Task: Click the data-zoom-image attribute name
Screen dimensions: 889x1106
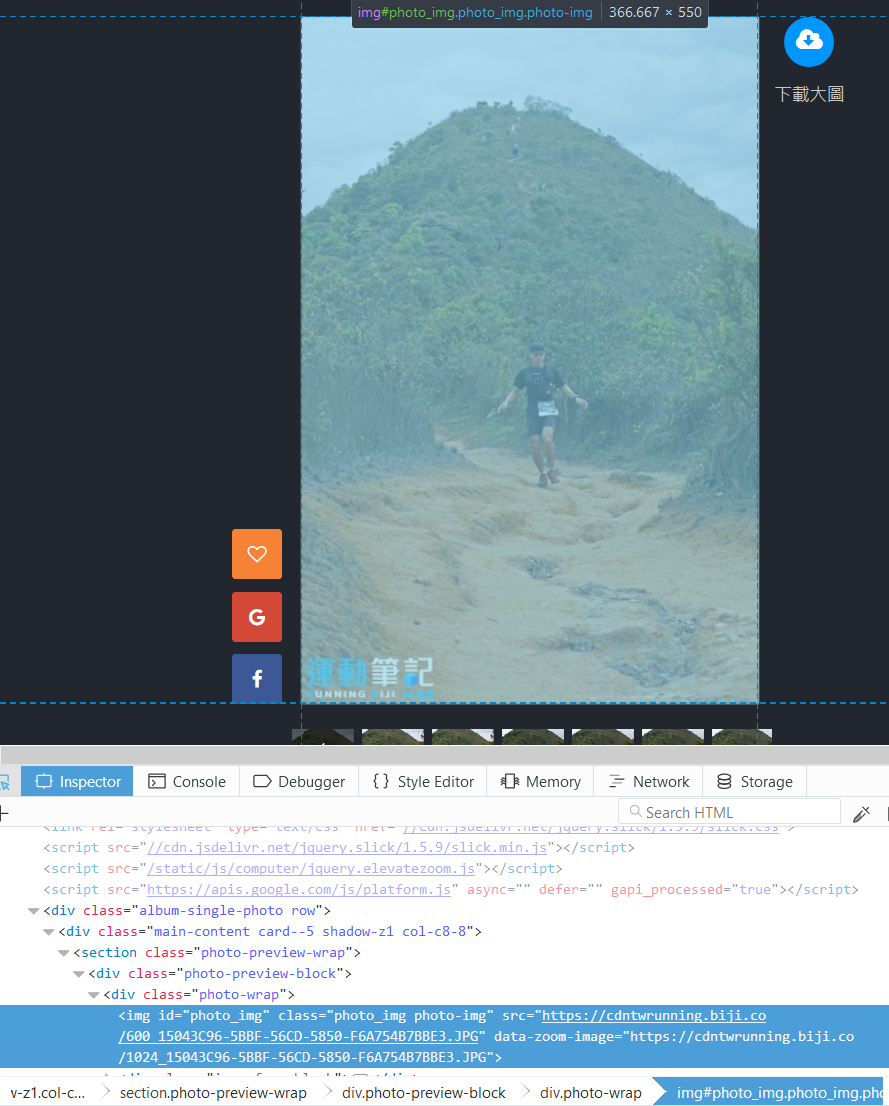Action: click(557, 1036)
